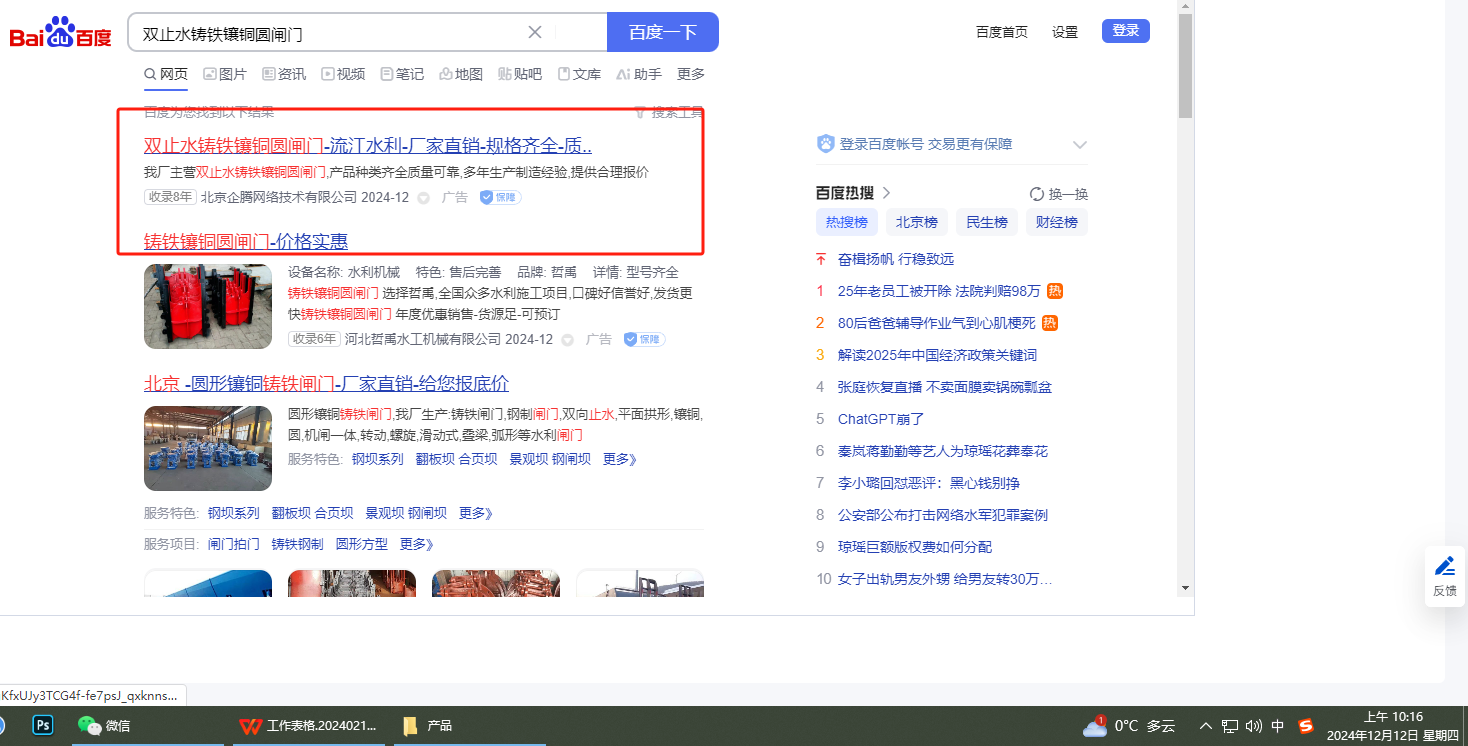Open the 文库 tab
Screen dimensions: 1468x746
(579, 74)
